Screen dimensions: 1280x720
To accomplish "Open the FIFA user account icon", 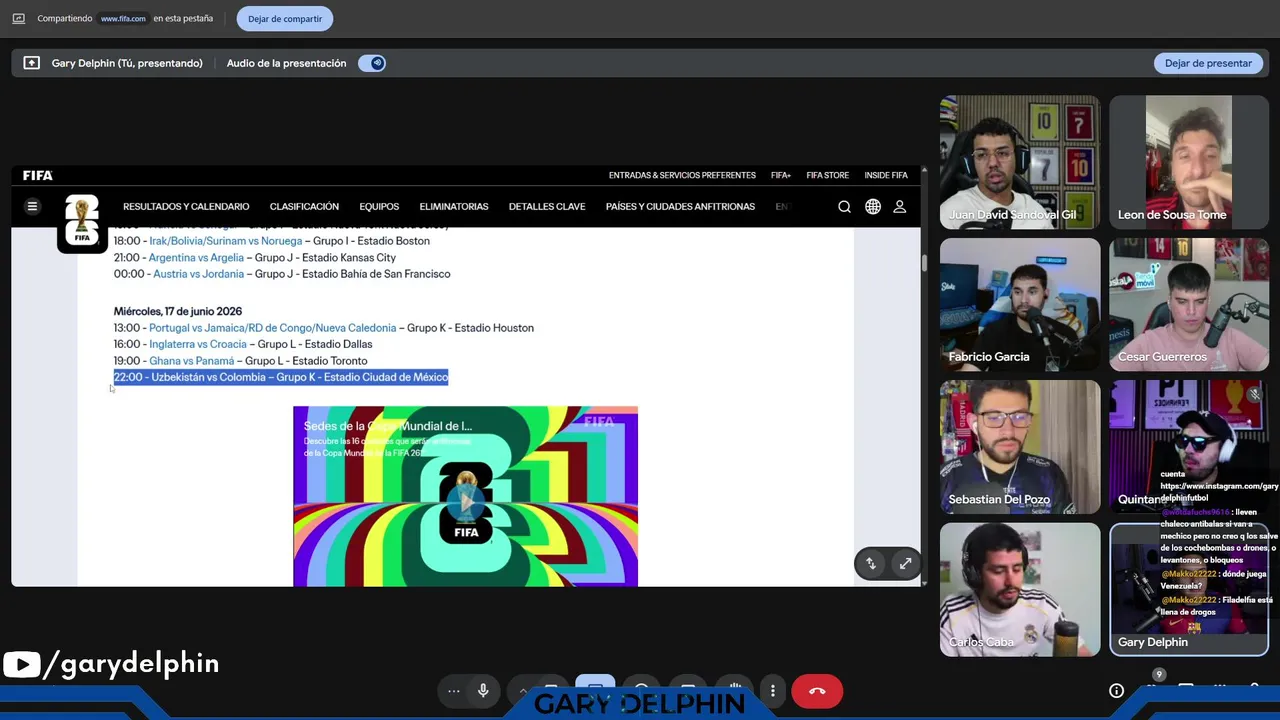I will 900,207.
